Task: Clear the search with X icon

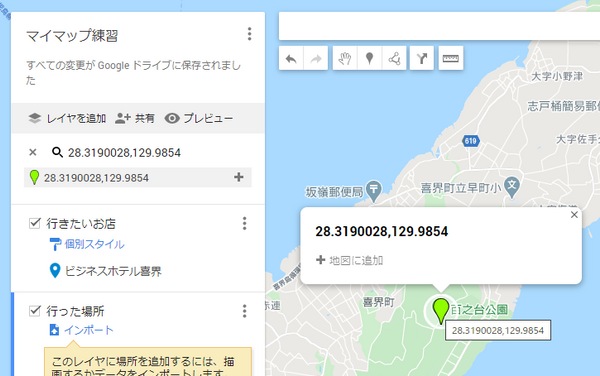Action: point(33,152)
